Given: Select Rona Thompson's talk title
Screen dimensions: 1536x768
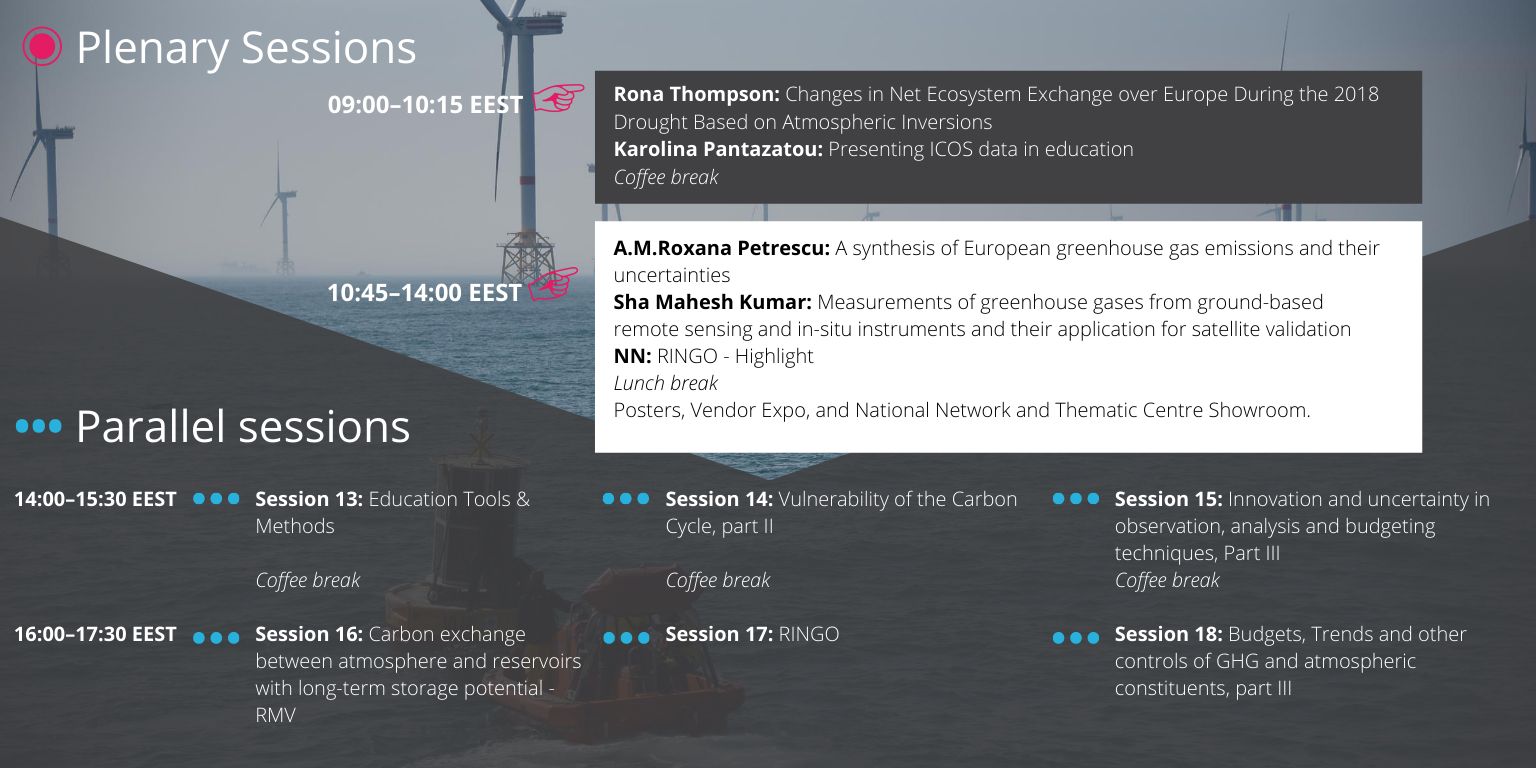Looking at the screenshot, I should pyautogui.click(x=995, y=107).
